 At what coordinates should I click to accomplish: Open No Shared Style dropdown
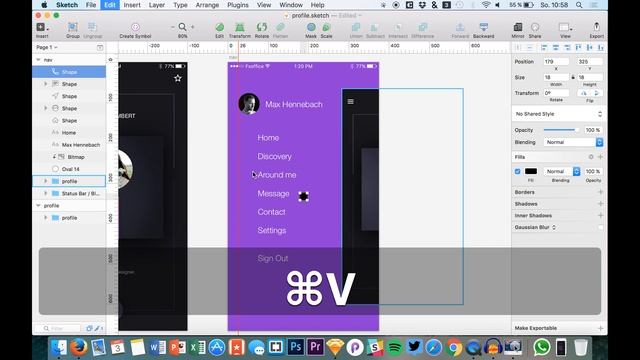click(558, 114)
